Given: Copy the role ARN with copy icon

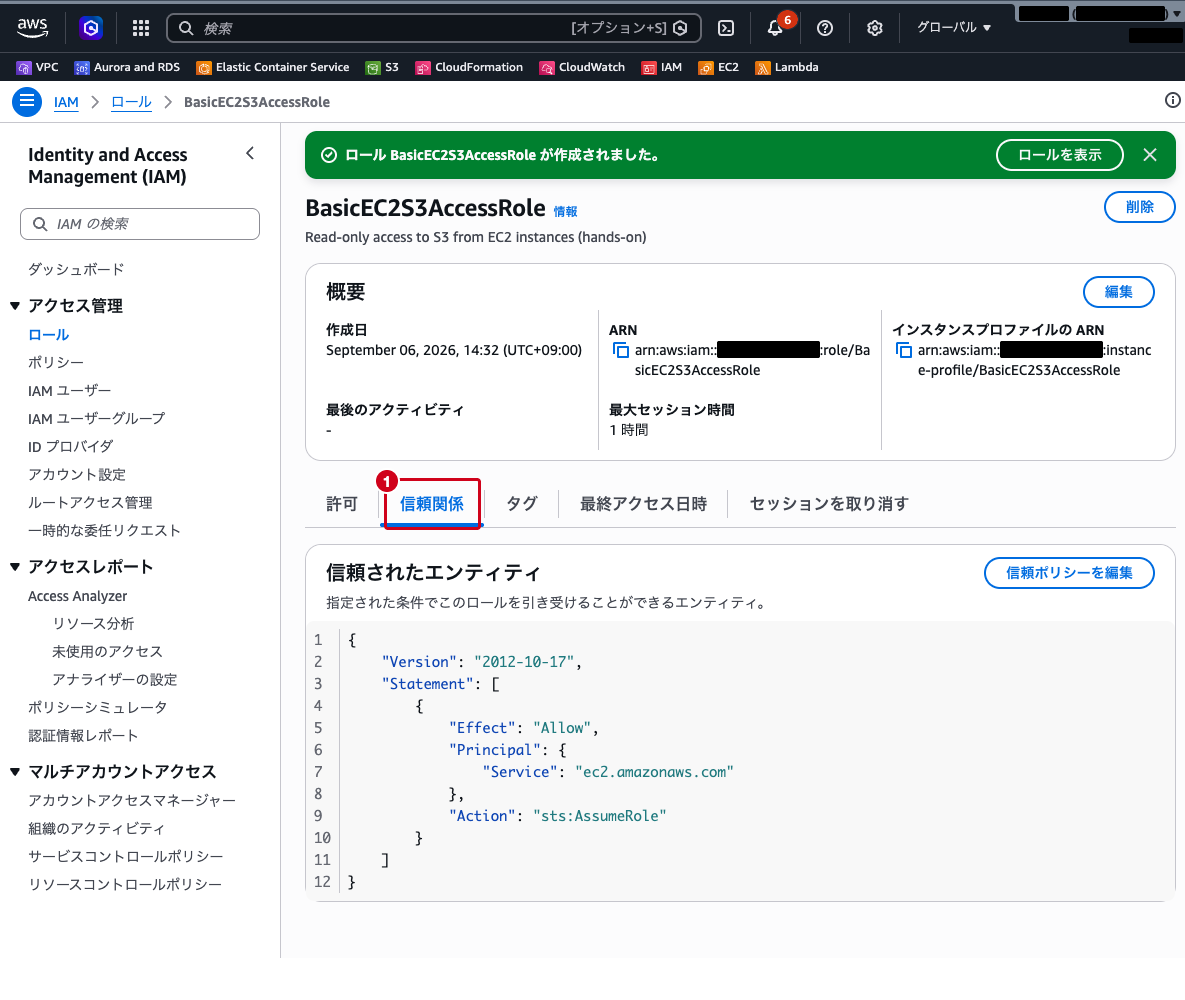Looking at the screenshot, I should coord(620,350).
